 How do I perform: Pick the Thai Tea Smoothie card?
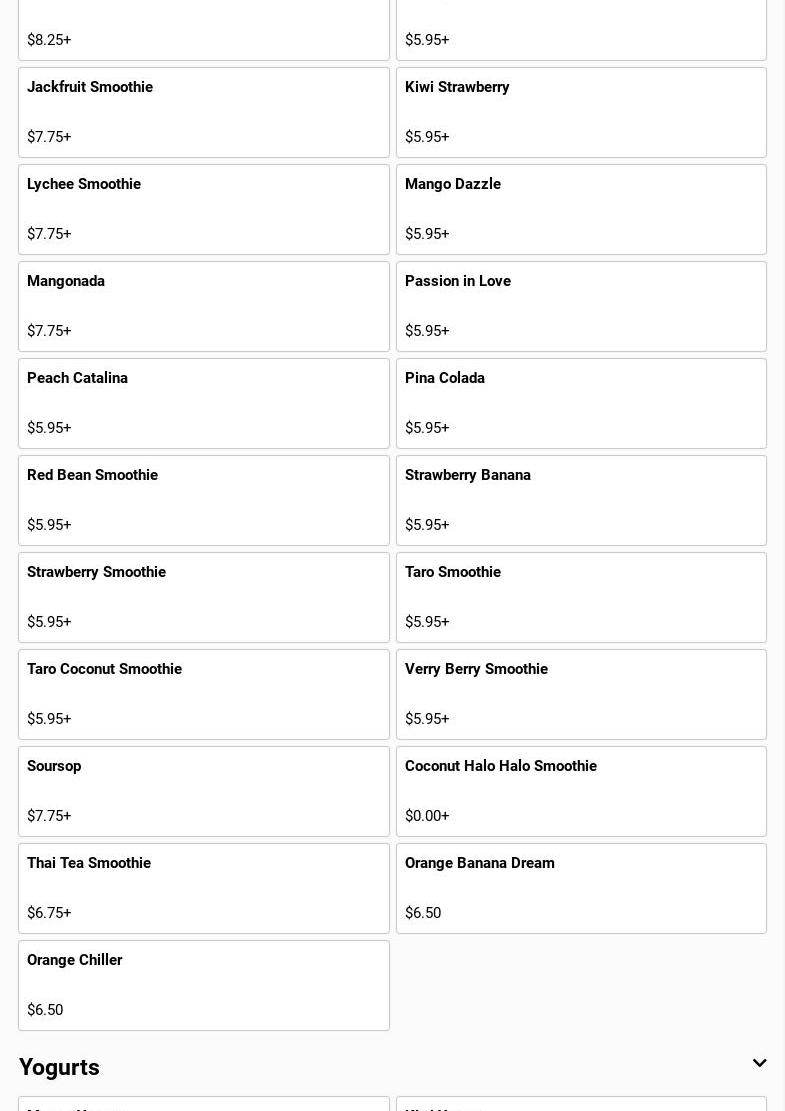[203, 888]
